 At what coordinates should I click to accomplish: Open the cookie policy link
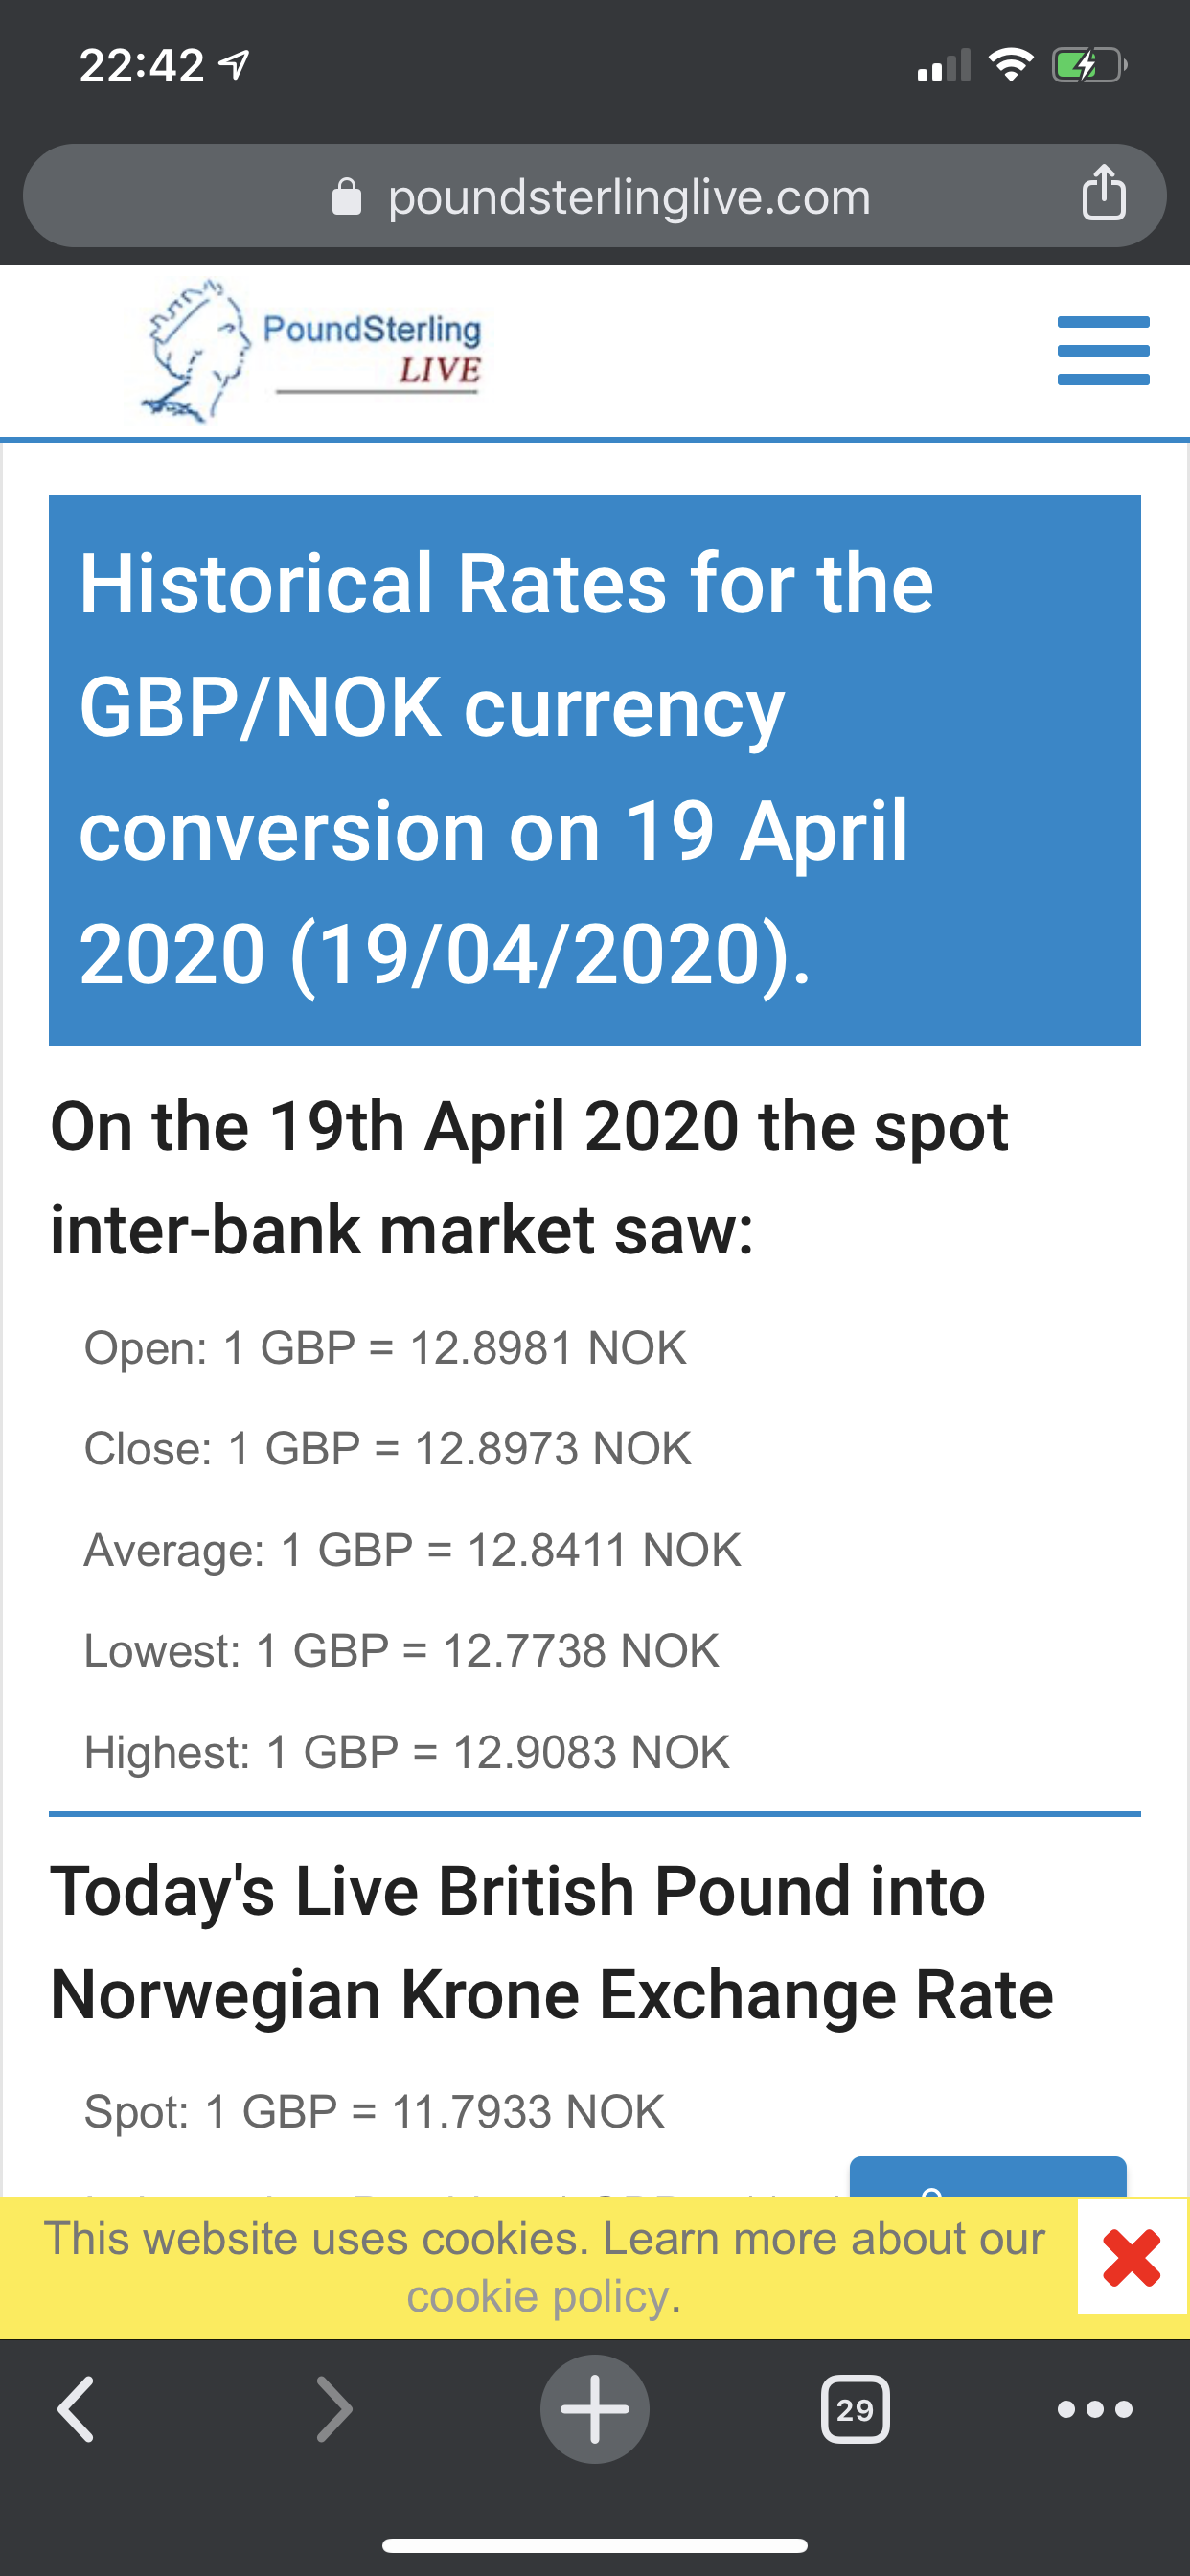(x=538, y=2295)
